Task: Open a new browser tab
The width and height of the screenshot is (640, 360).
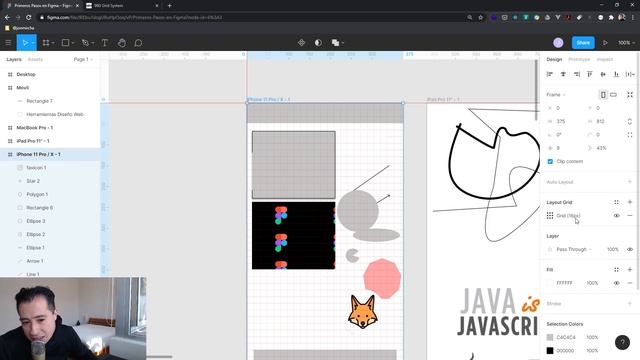Action: (169, 6)
